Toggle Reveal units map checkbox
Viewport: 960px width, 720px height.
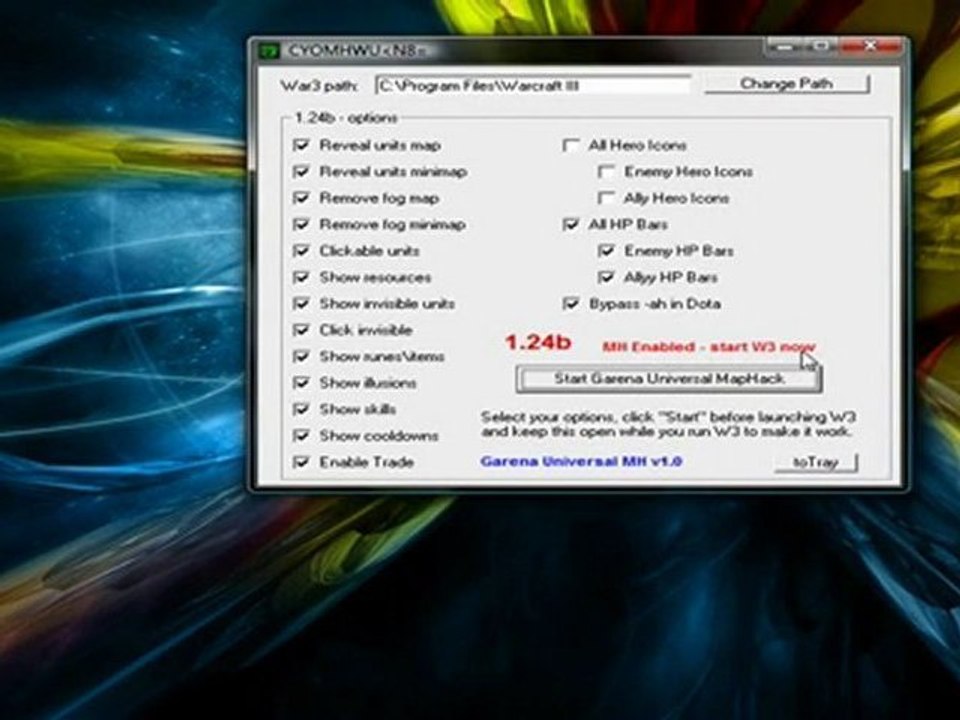click(x=301, y=145)
